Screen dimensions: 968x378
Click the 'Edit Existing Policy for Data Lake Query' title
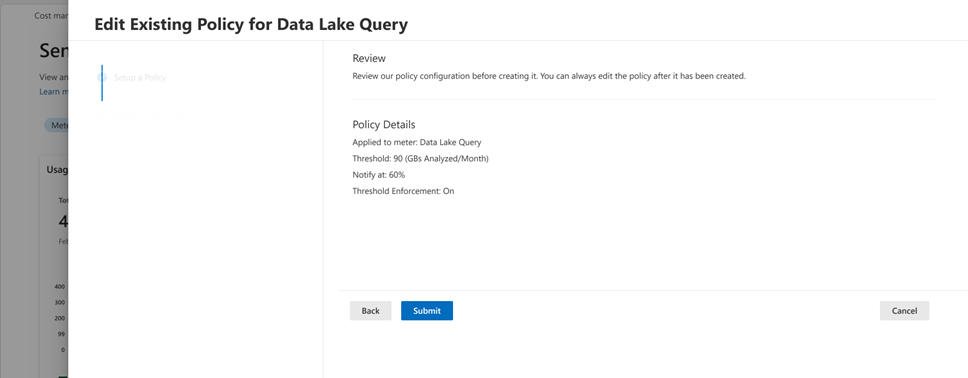click(x=251, y=24)
